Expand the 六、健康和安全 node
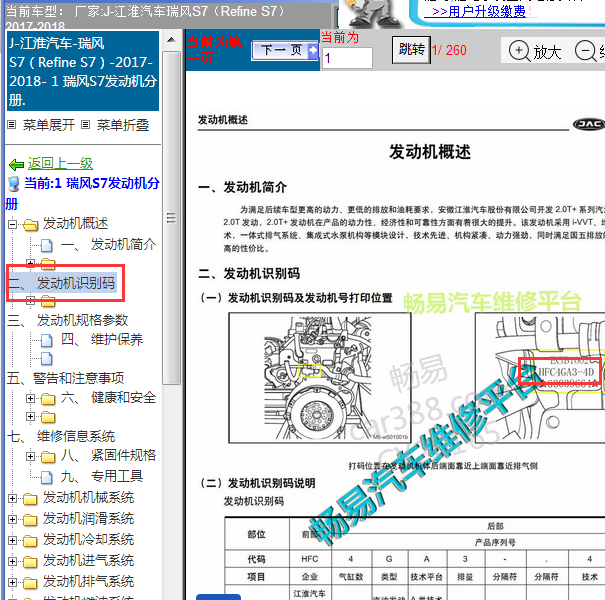This screenshot has width=605, height=600. pos(30,398)
